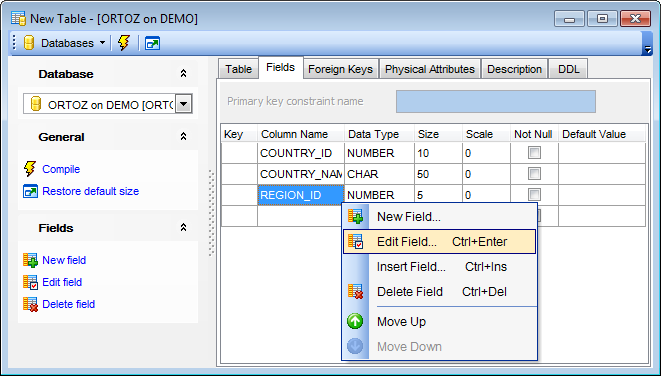The image size is (661, 376).
Task: Click the New Field icon in context menu
Action: click(x=355, y=216)
